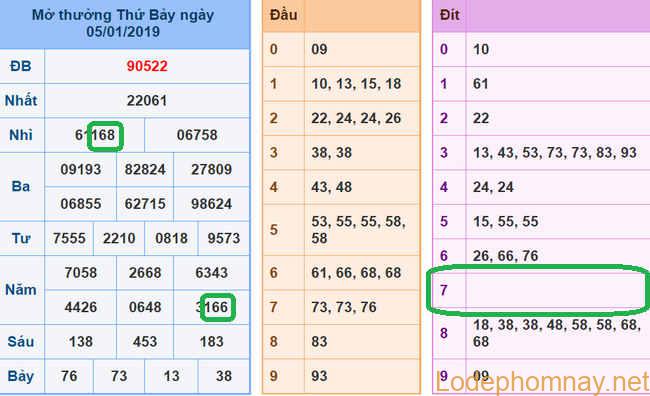Select the Đầu values '38, 38'
This screenshot has height=396, width=650.
[332, 153]
